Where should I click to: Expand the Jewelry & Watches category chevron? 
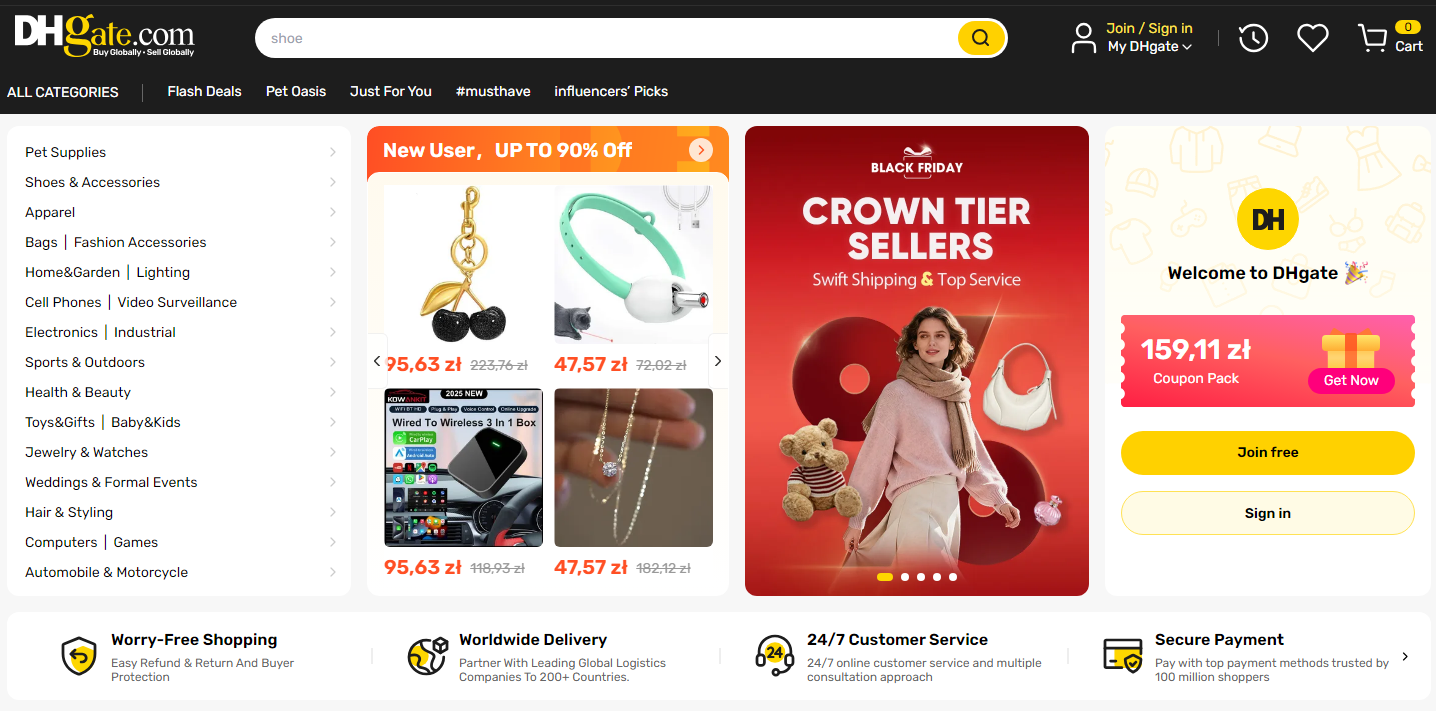(332, 452)
